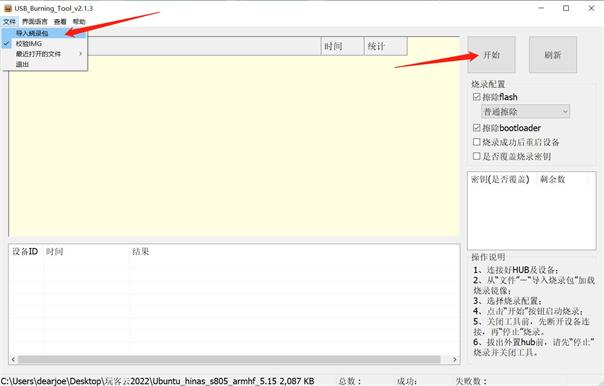The image size is (604, 386).
Task: Click the right arrow of horizontal scrollbar
Action: pyautogui.click(x=455, y=359)
